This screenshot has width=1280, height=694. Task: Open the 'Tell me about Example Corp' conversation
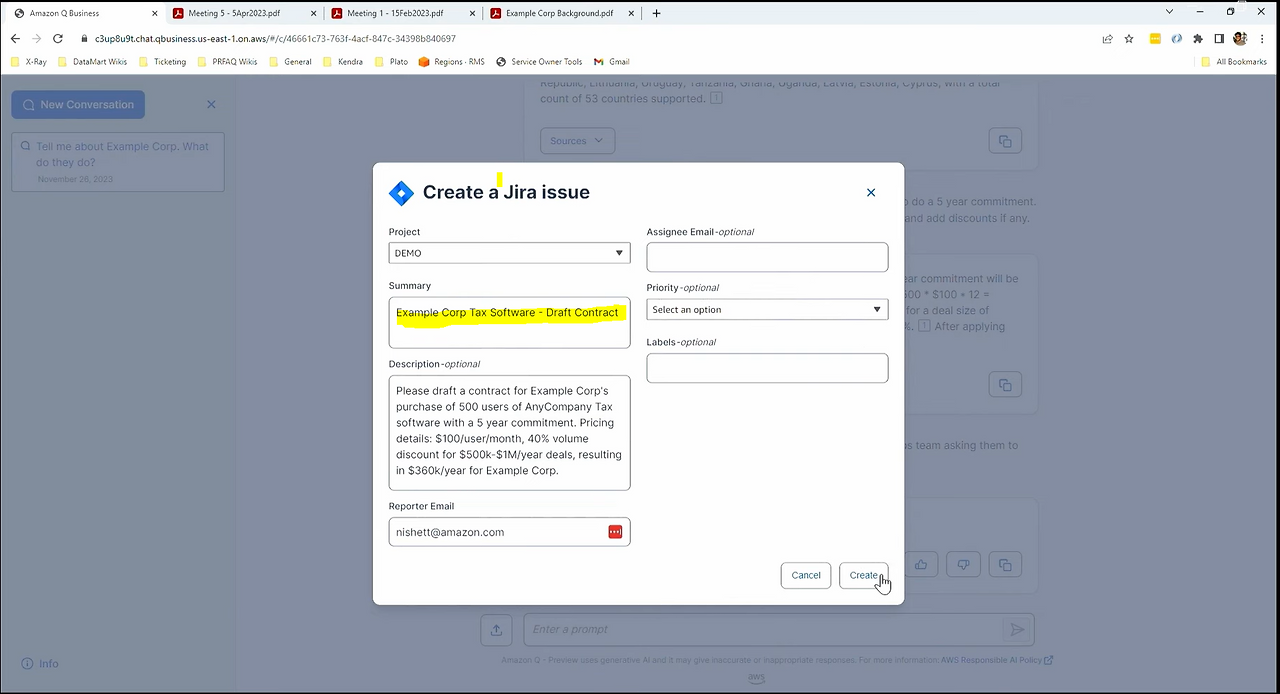click(118, 161)
